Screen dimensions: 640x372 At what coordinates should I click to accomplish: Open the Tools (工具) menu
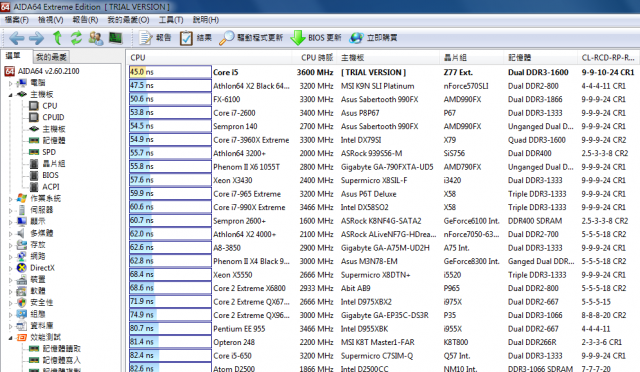(x=171, y=20)
